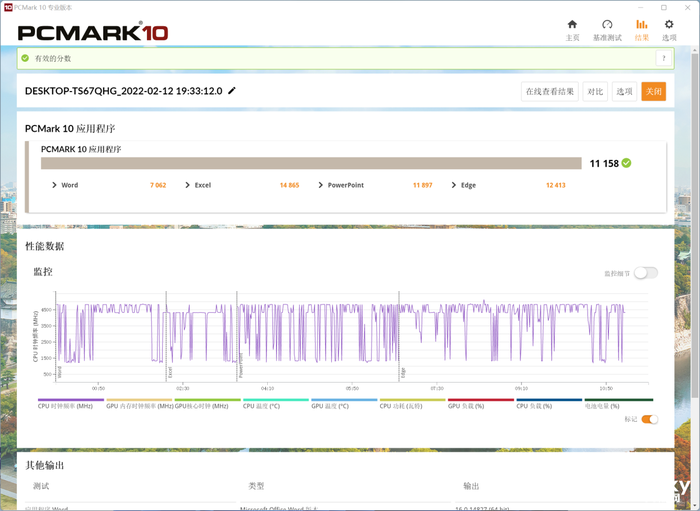The height and width of the screenshot is (511, 700).
Task: Click the 测试 column header
Action: pyautogui.click(x=41, y=486)
